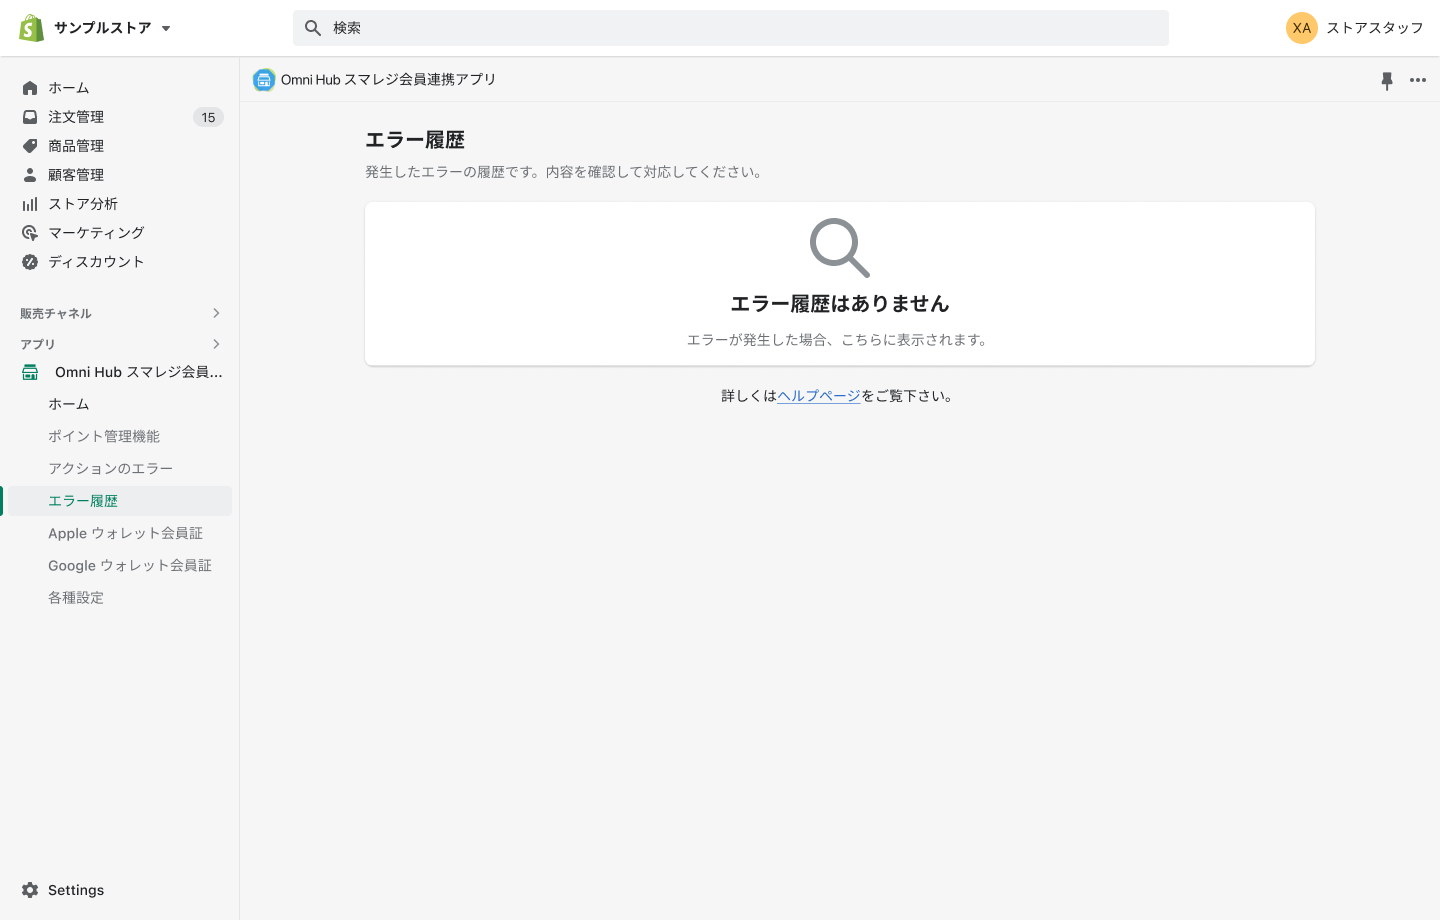This screenshot has width=1440, height=920.
Task: Expand the 販売チャネル section chevron
Action: pos(216,313)
